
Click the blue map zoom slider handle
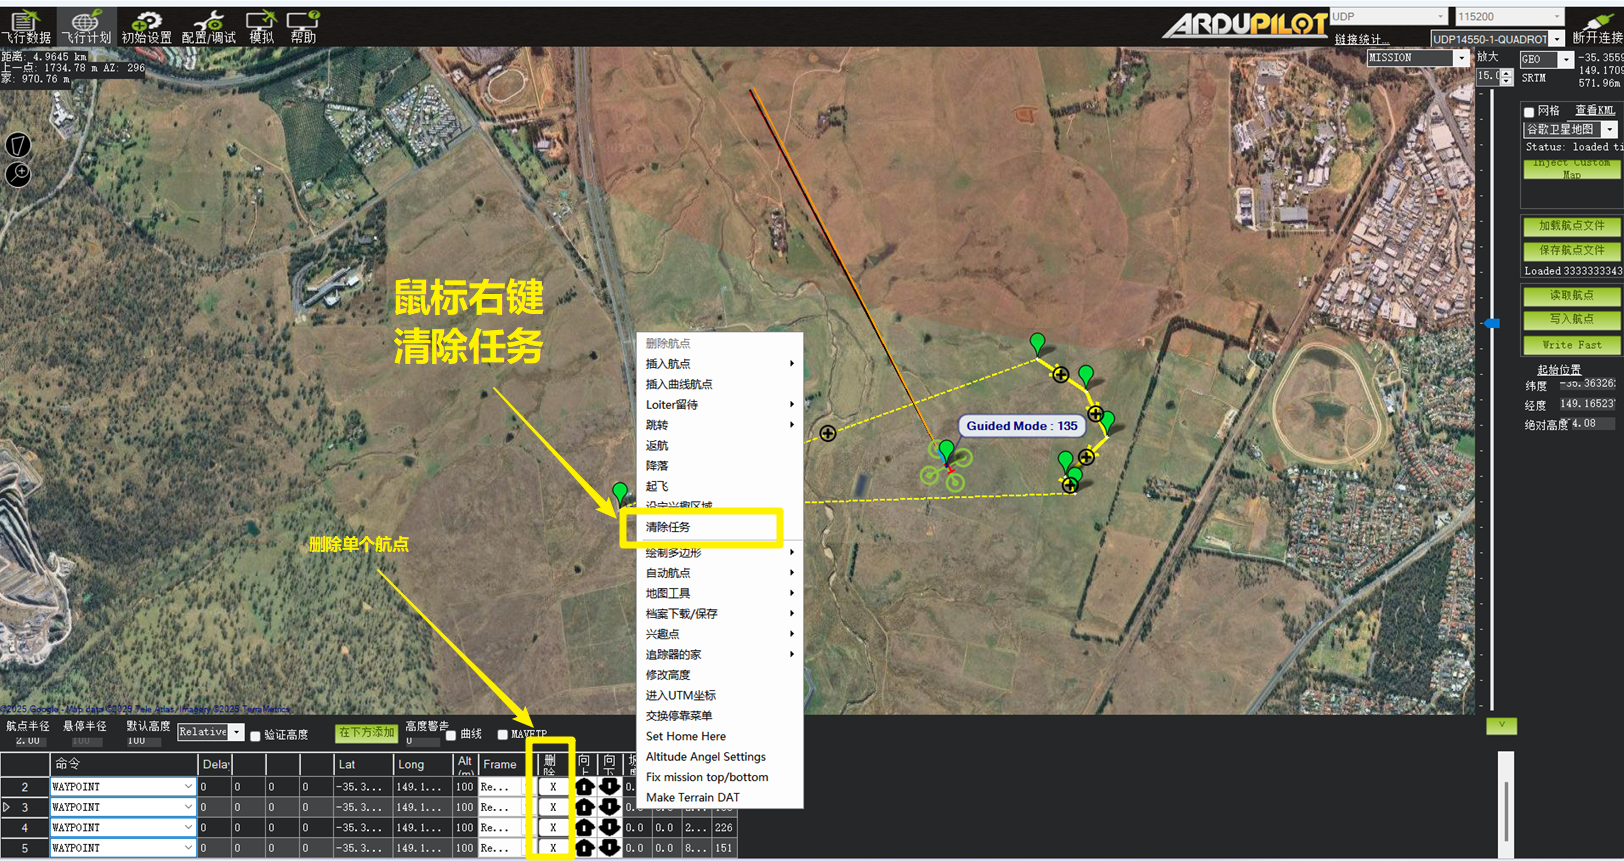(1491, 323)
